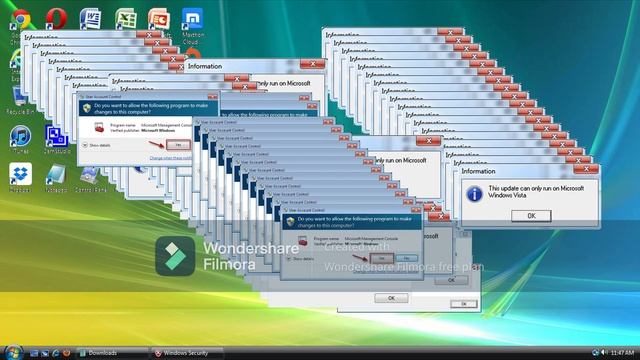
Task: Expand Show details in upper-left UAC dialog
Action: (96, 145)
